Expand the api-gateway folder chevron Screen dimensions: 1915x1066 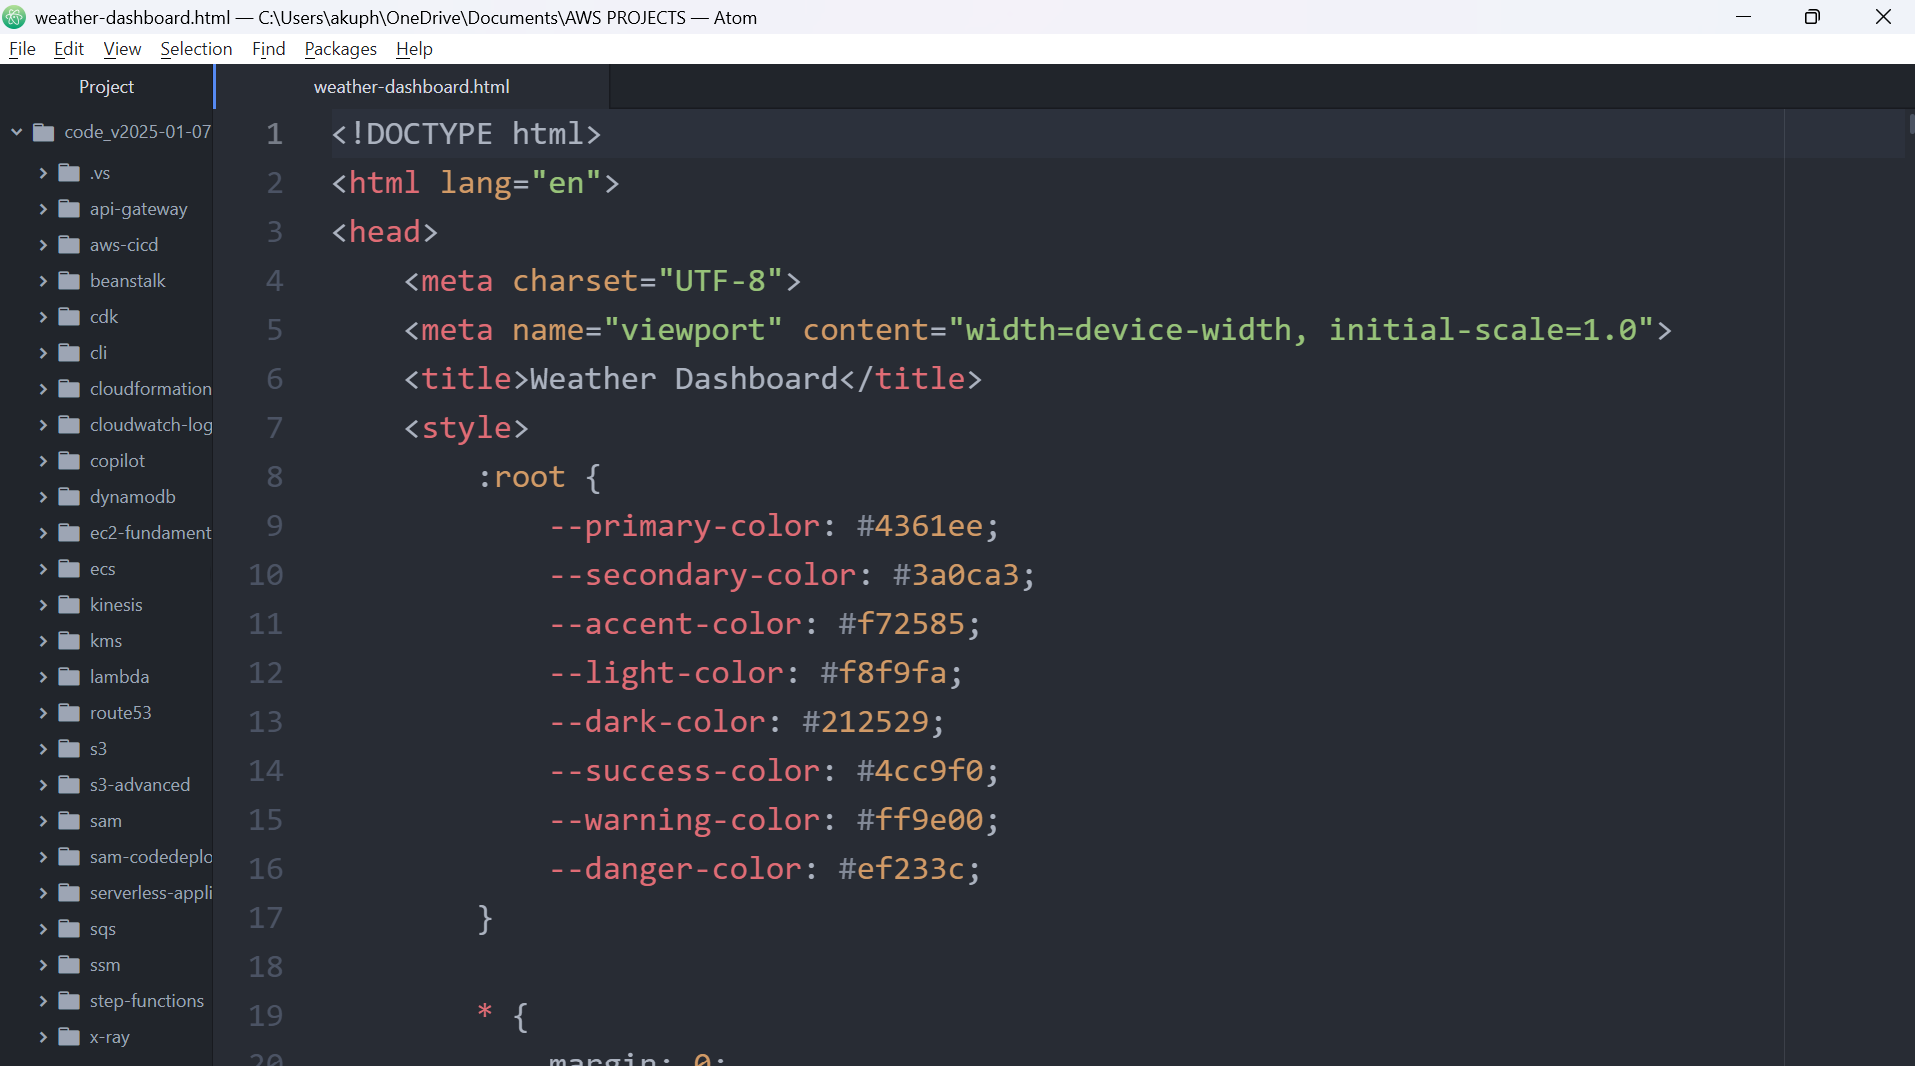[43, 209]
